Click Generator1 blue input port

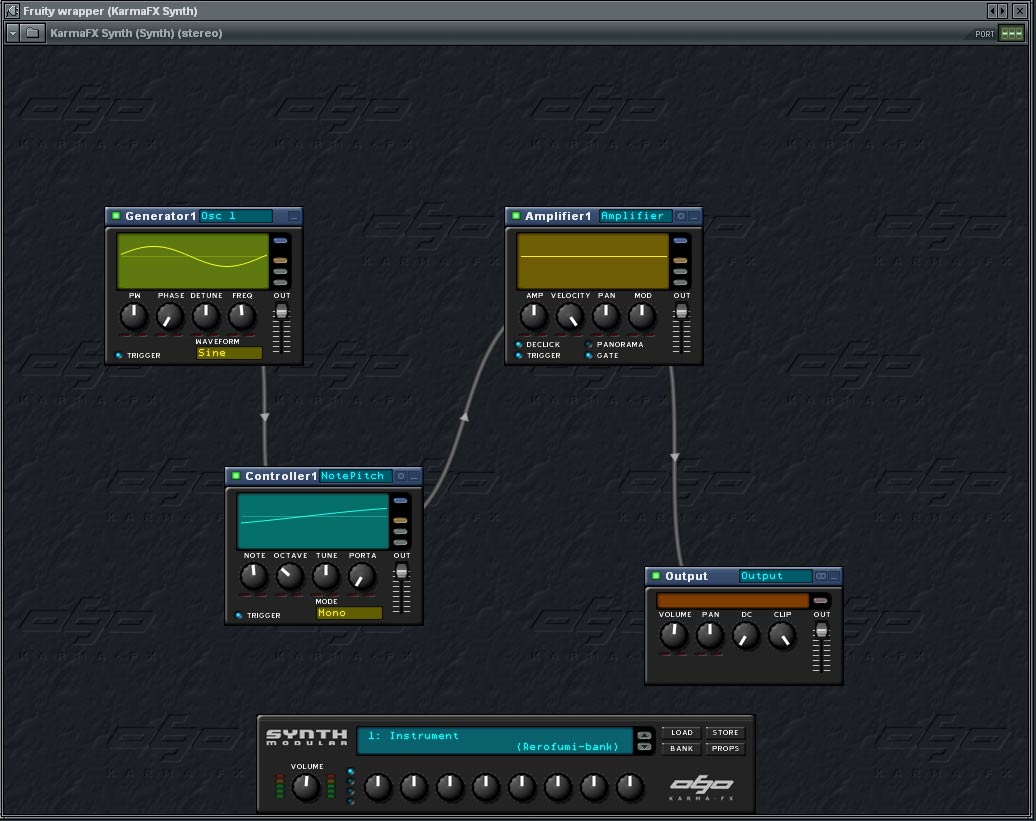(280, 240)
